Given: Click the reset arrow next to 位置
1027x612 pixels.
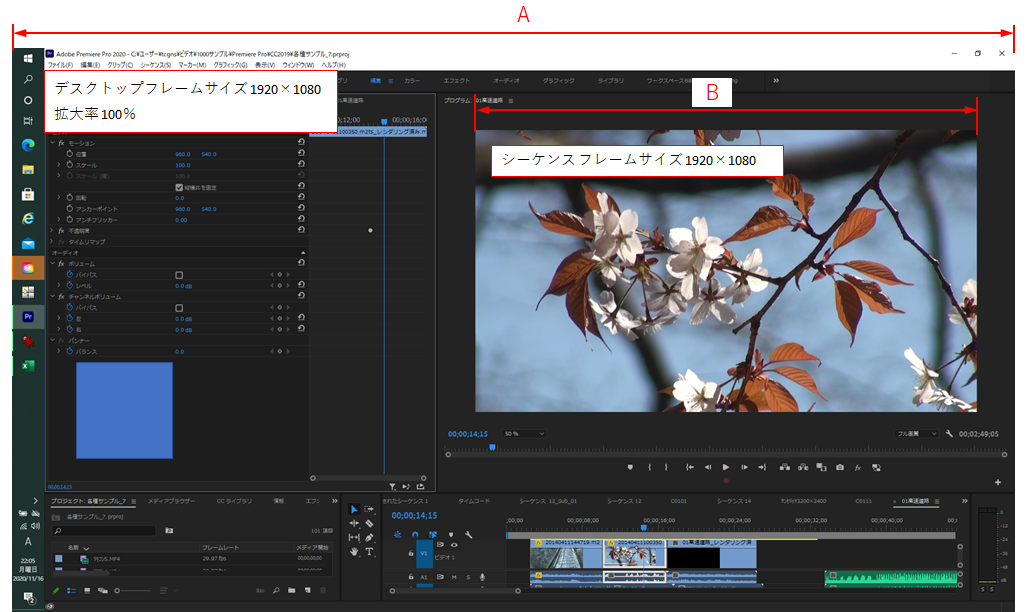Looking at the screenshot, I should (x=301, y=154).
